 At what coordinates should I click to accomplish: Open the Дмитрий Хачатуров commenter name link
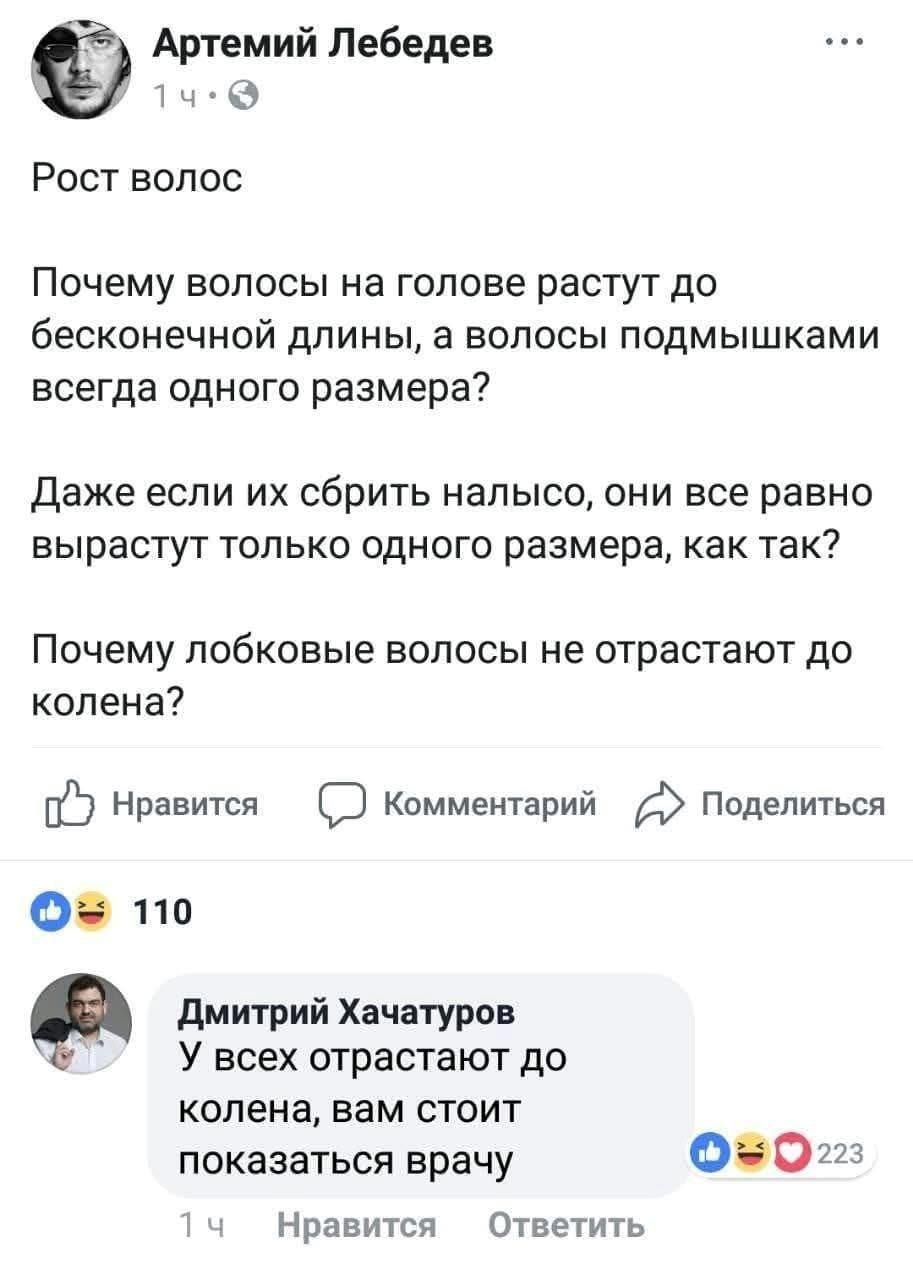point(347,1013)
